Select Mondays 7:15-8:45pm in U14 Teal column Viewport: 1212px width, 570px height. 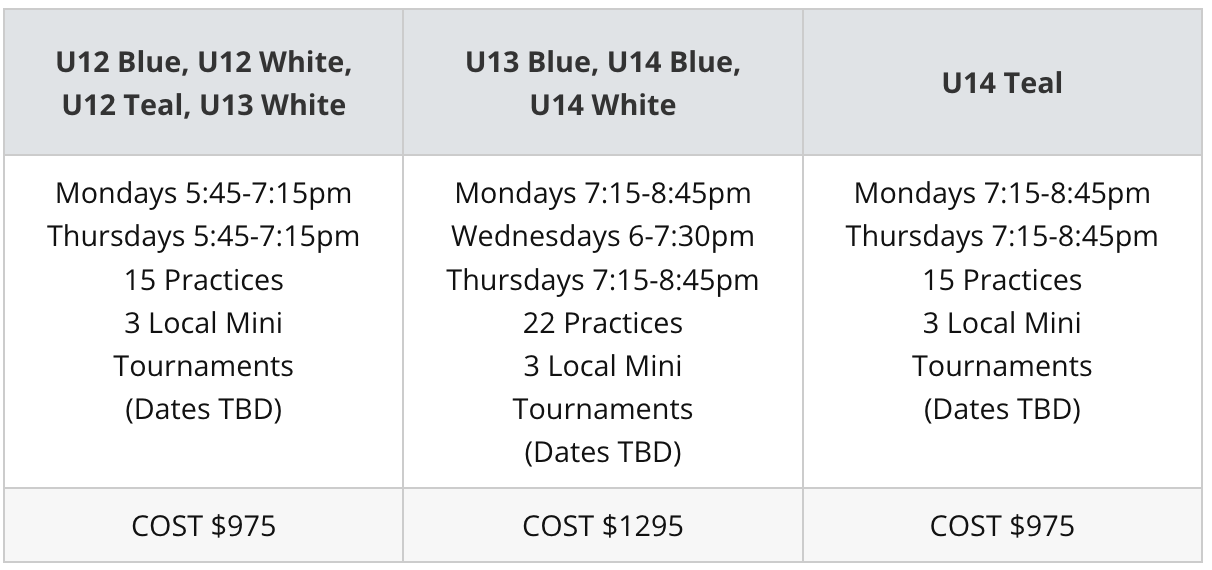coord(1002,193)
